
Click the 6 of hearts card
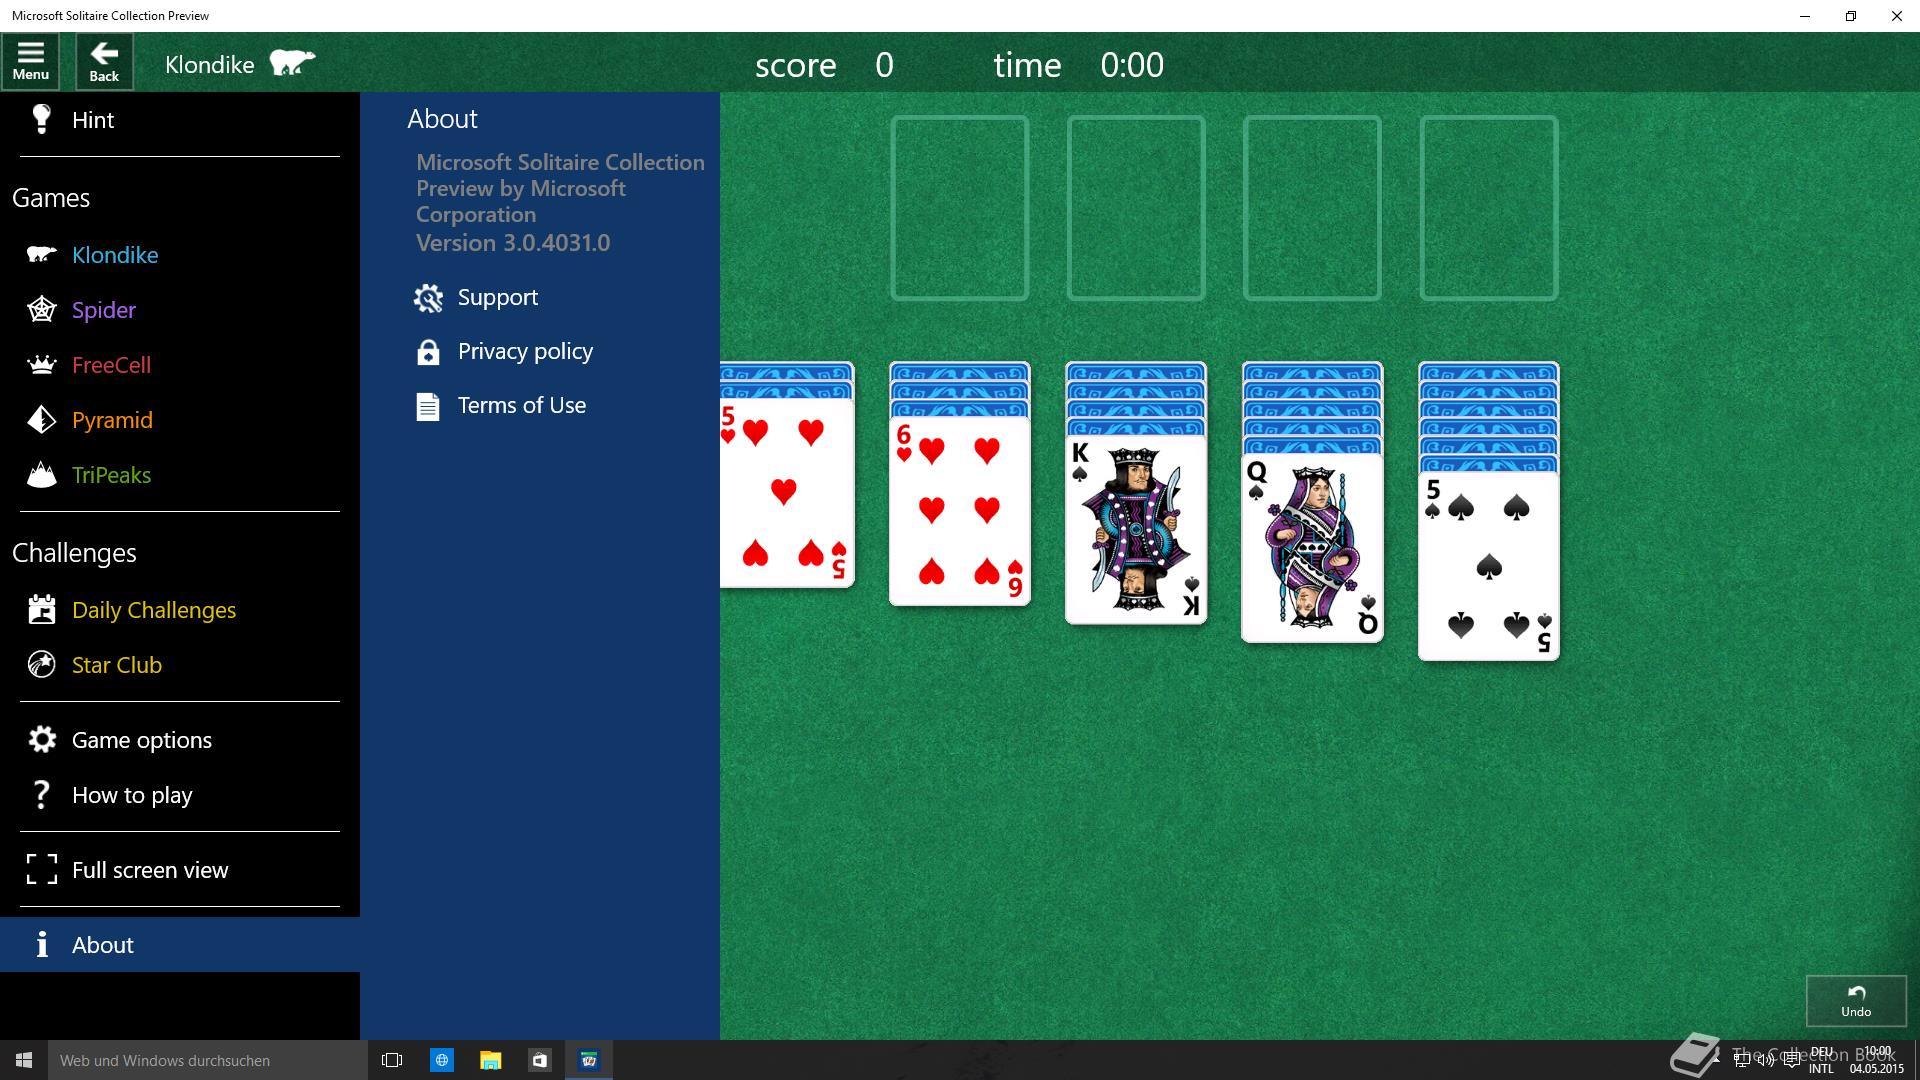point(960,511)
